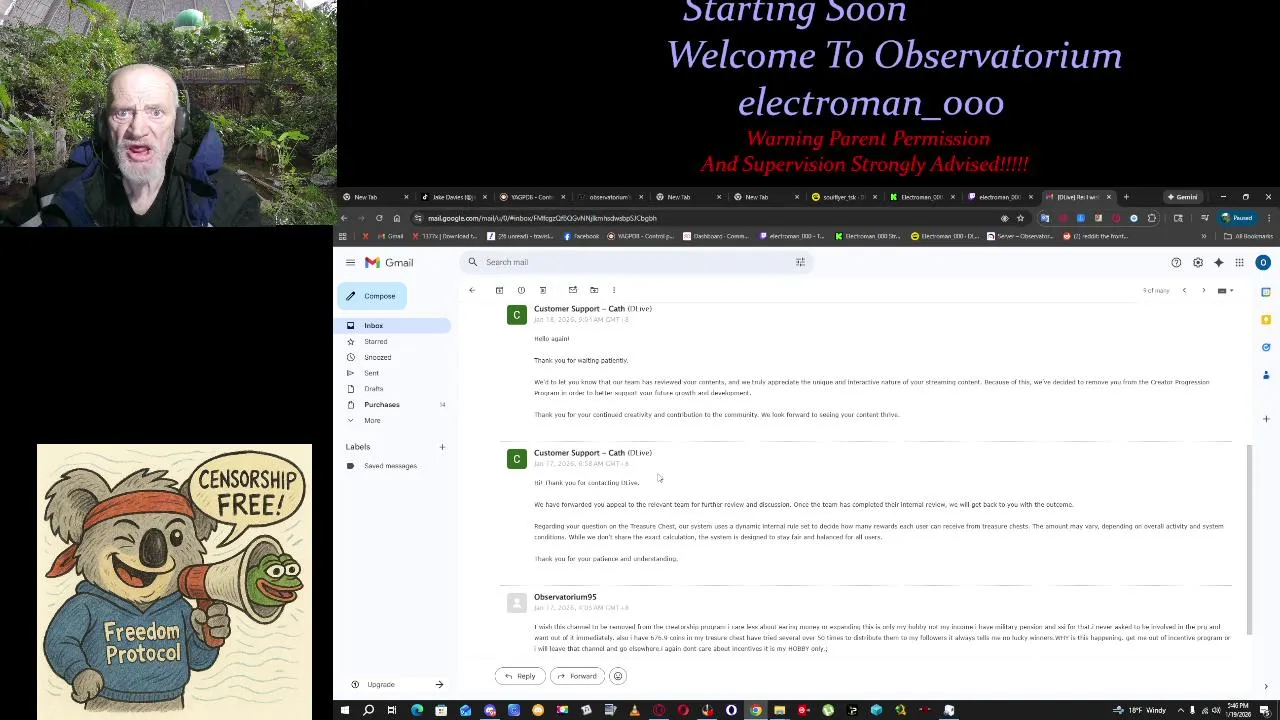Open the Windows Start menu
The width and height of the screenshot is (1280, 720).
coord(344,710)
